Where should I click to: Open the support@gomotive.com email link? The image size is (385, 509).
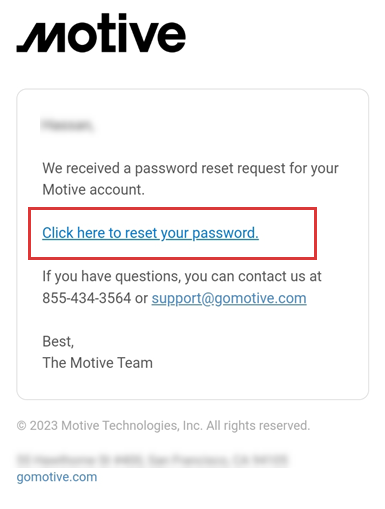point(229,298)
